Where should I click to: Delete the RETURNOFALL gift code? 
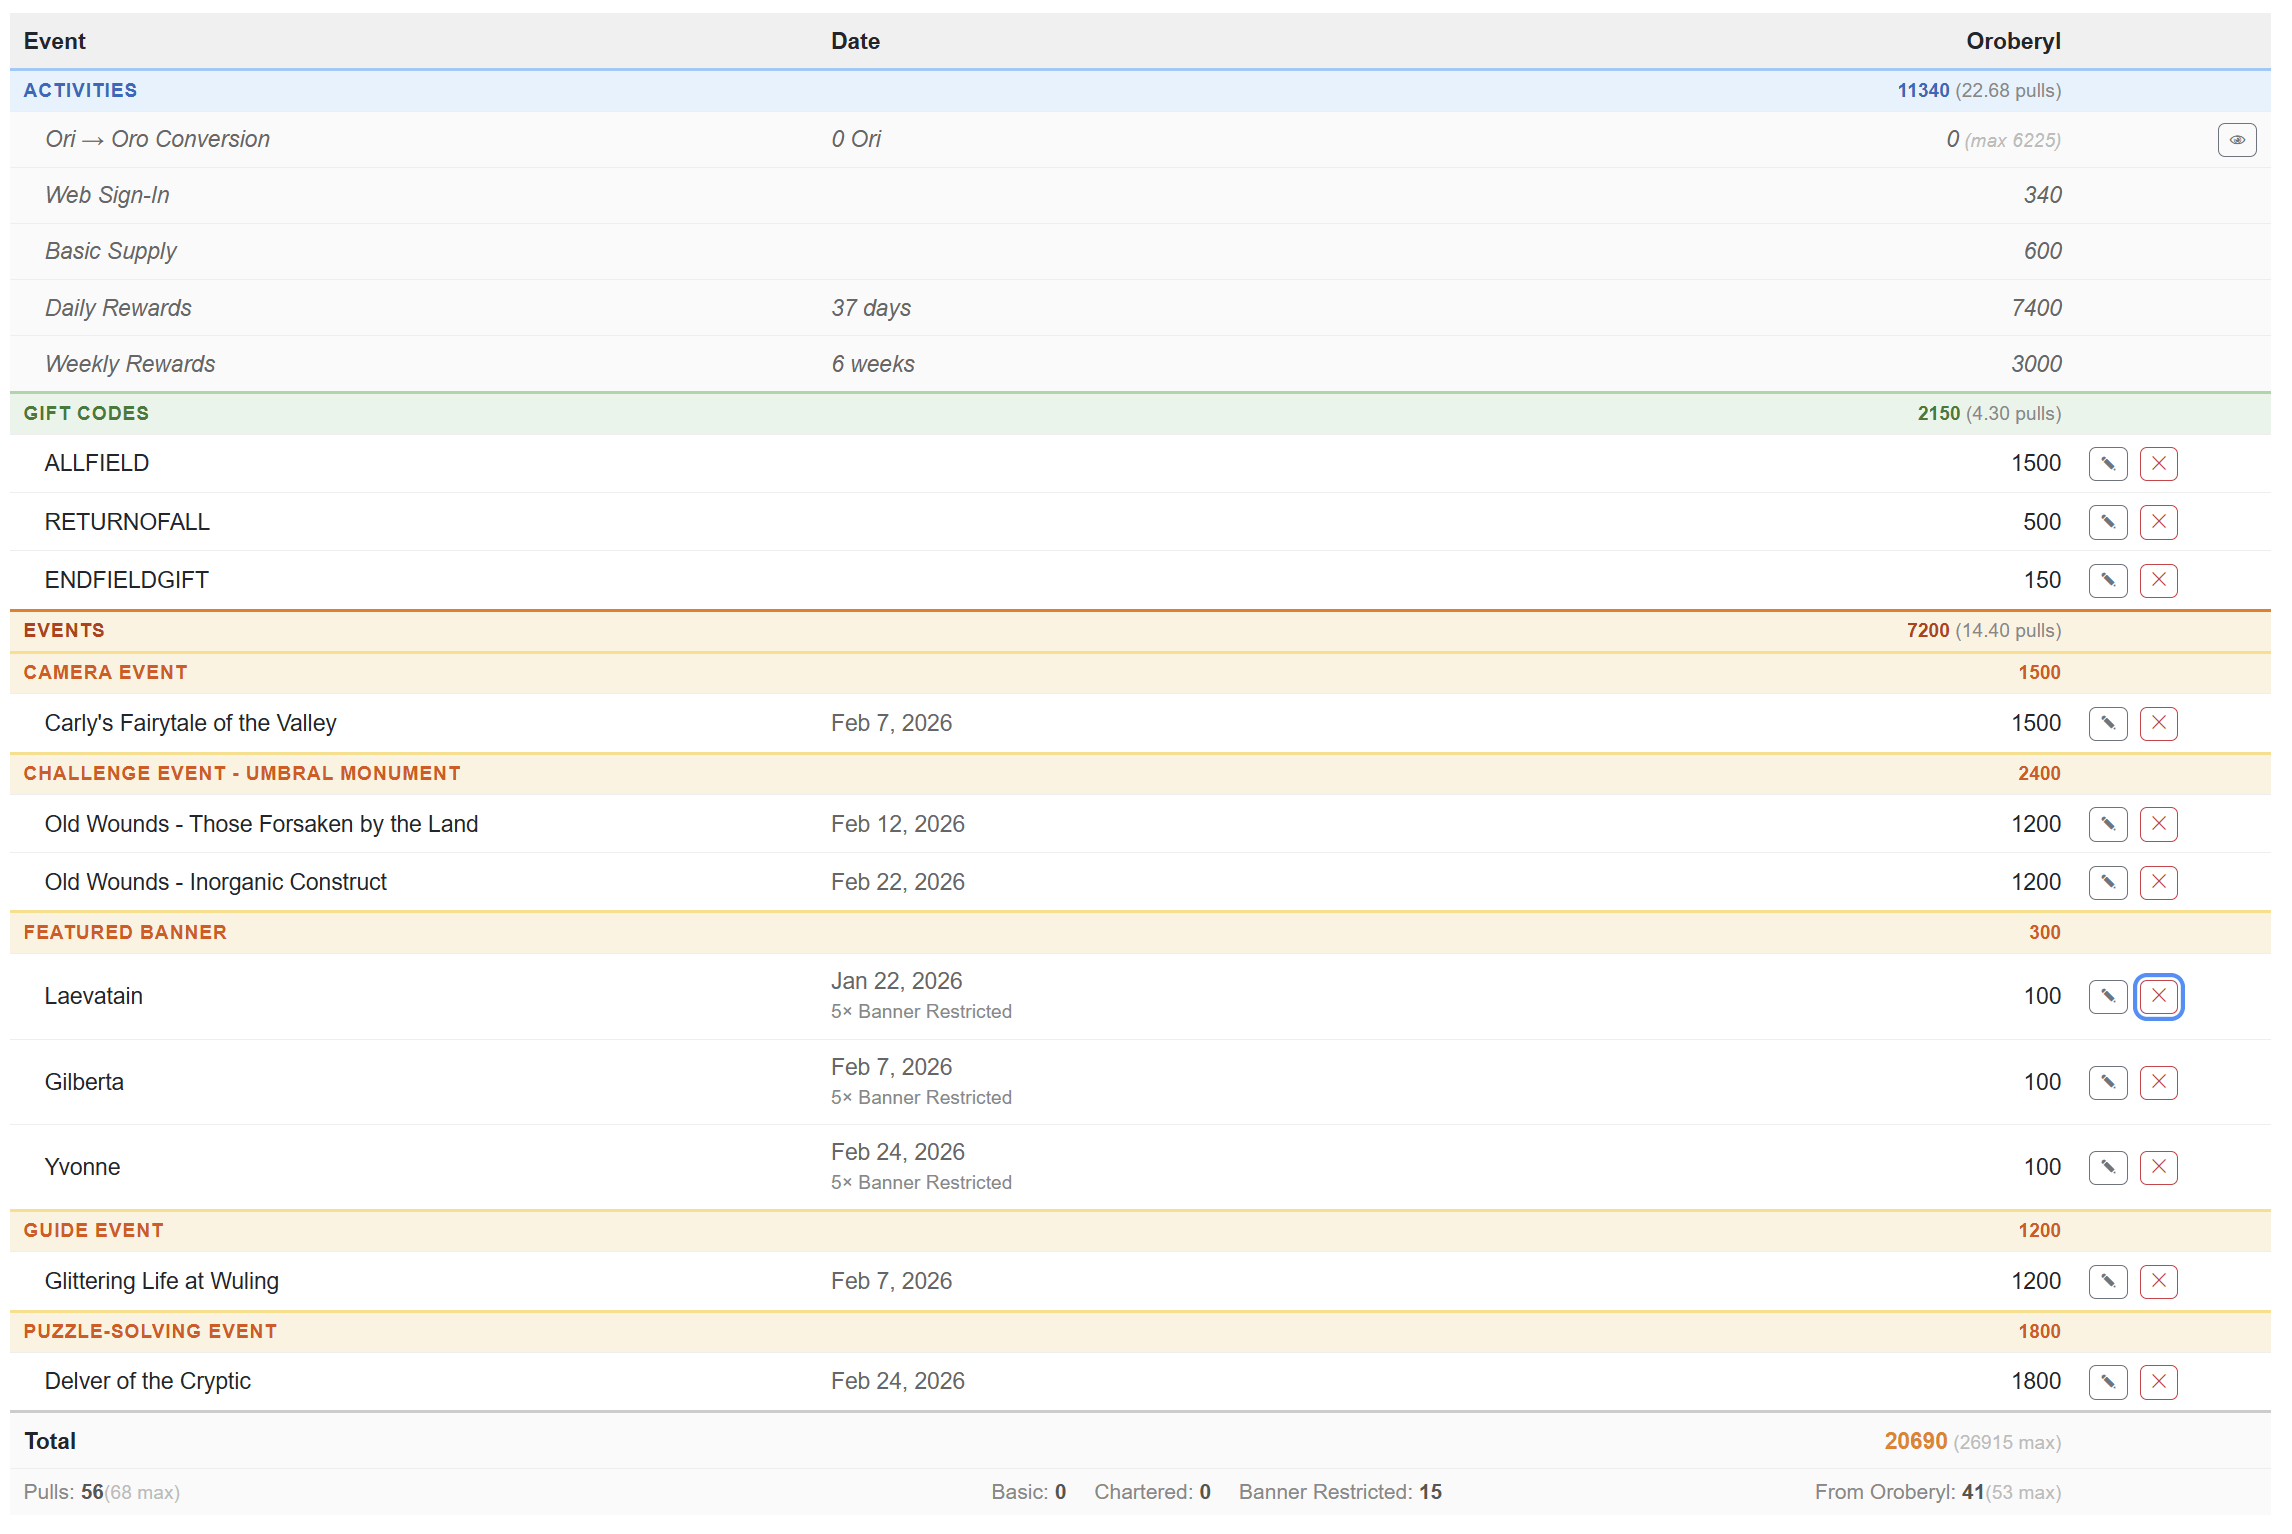pos(2158,522)
